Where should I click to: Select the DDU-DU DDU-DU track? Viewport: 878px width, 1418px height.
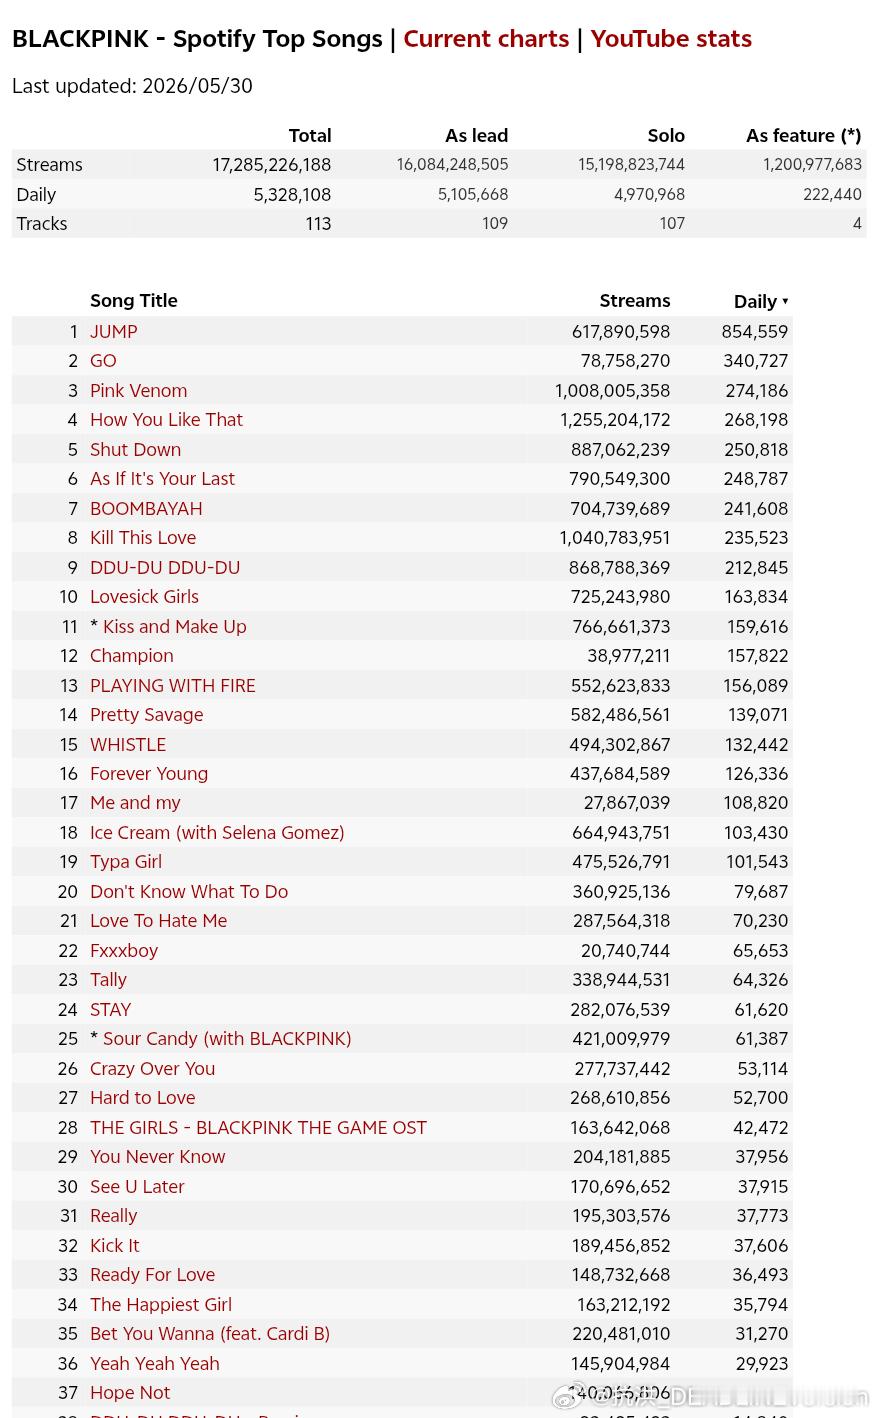[x=165, y=567]
